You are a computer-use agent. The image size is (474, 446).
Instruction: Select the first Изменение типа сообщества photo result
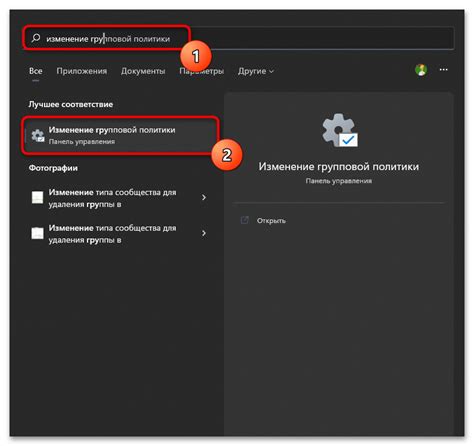click(119, 198)
